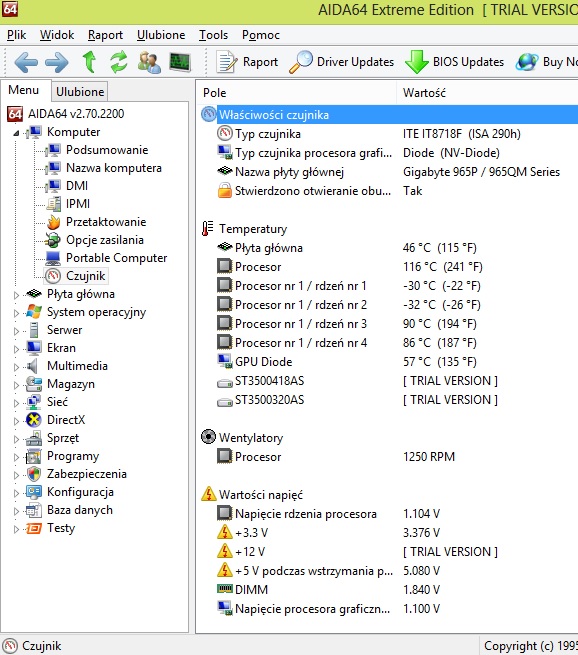Select the Typ czujnika row
This screenshot has height=655, width=578.
(388, 134)
